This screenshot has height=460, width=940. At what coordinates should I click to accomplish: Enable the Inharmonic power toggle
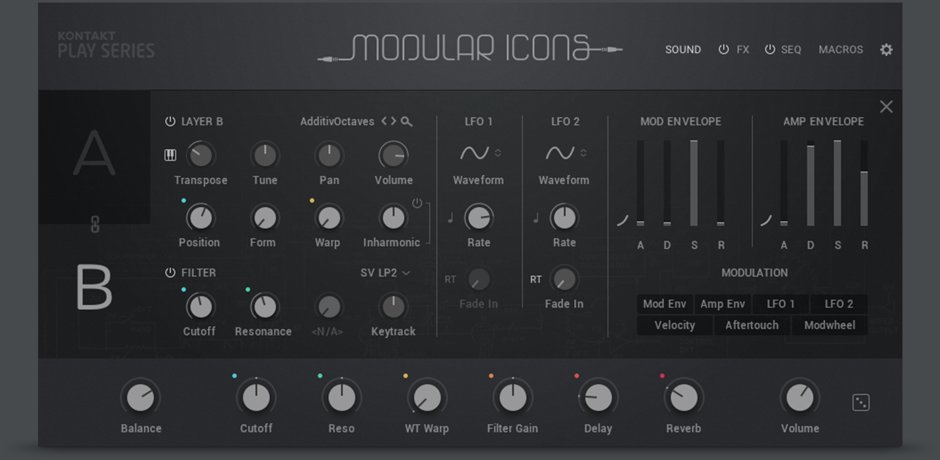tap(417, 203)
